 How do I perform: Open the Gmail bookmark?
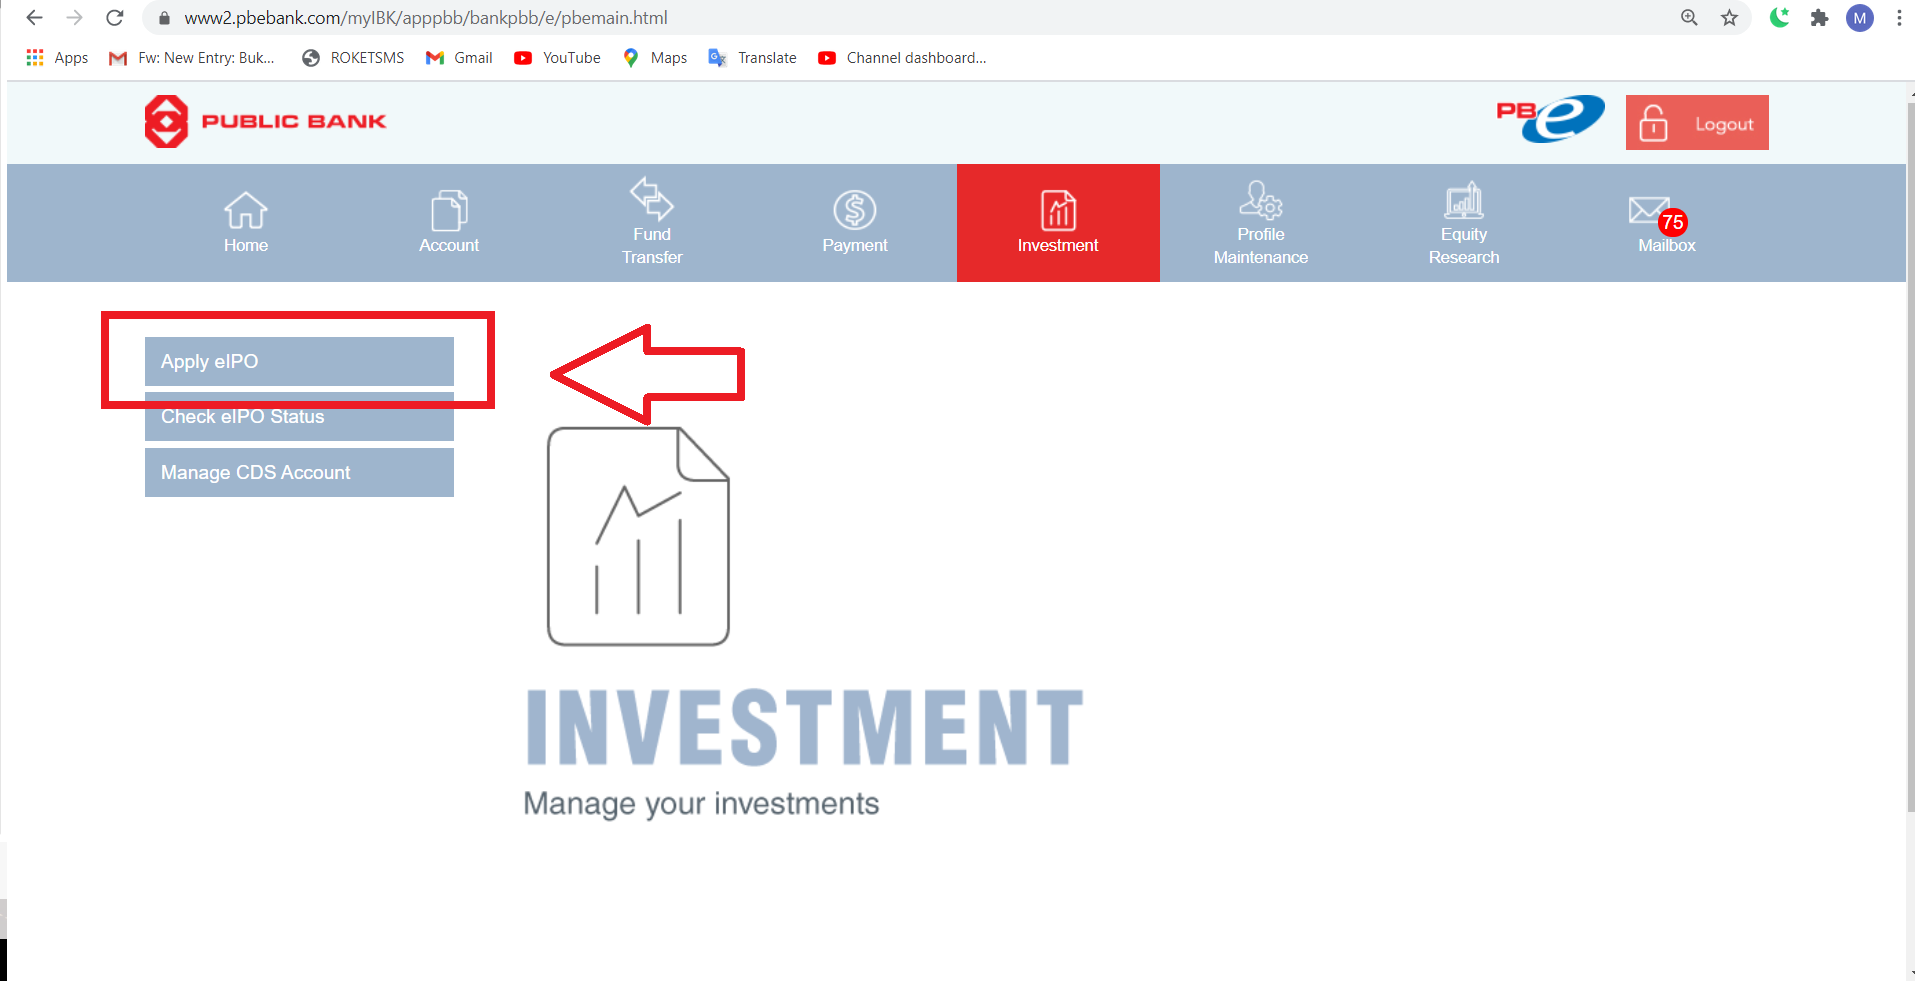pos(460,58)
